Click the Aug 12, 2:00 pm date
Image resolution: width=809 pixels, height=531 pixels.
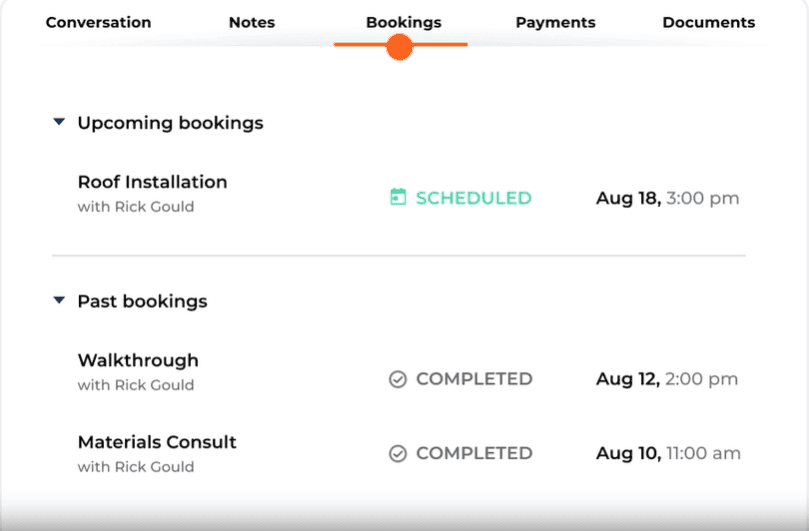667,379
